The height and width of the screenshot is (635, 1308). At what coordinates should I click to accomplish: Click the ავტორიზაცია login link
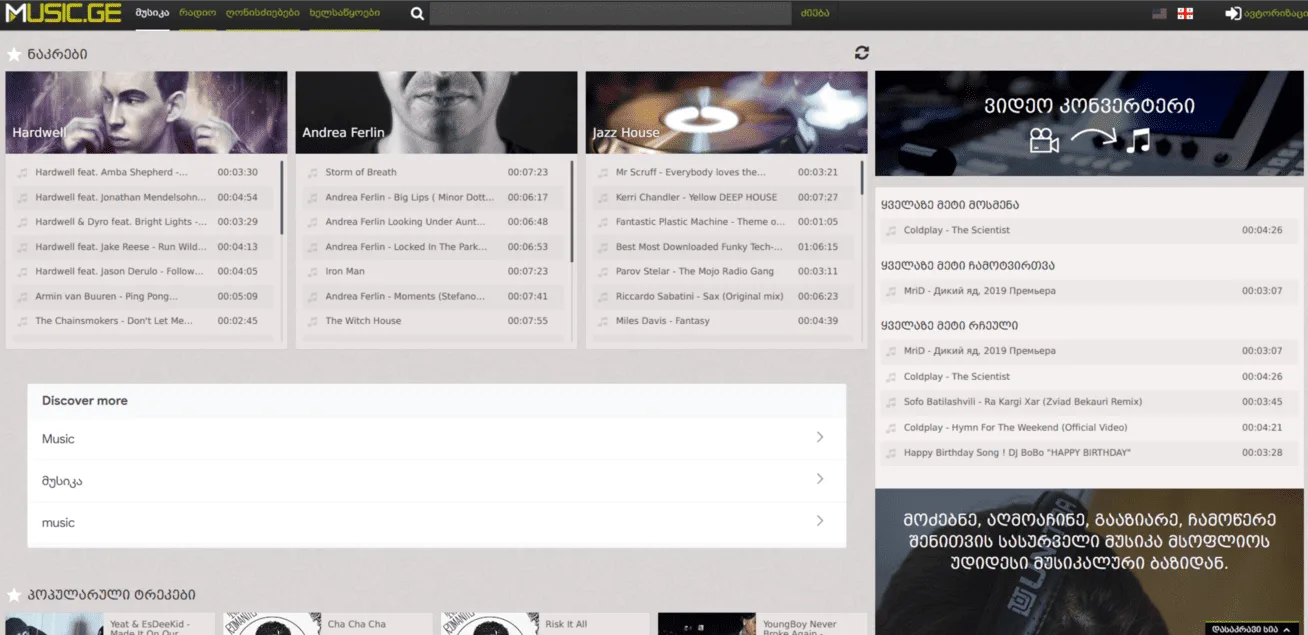tap(1275, 14)
